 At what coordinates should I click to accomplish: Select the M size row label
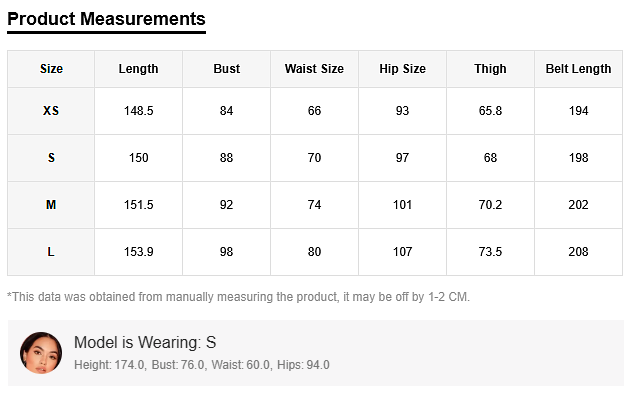51,205
